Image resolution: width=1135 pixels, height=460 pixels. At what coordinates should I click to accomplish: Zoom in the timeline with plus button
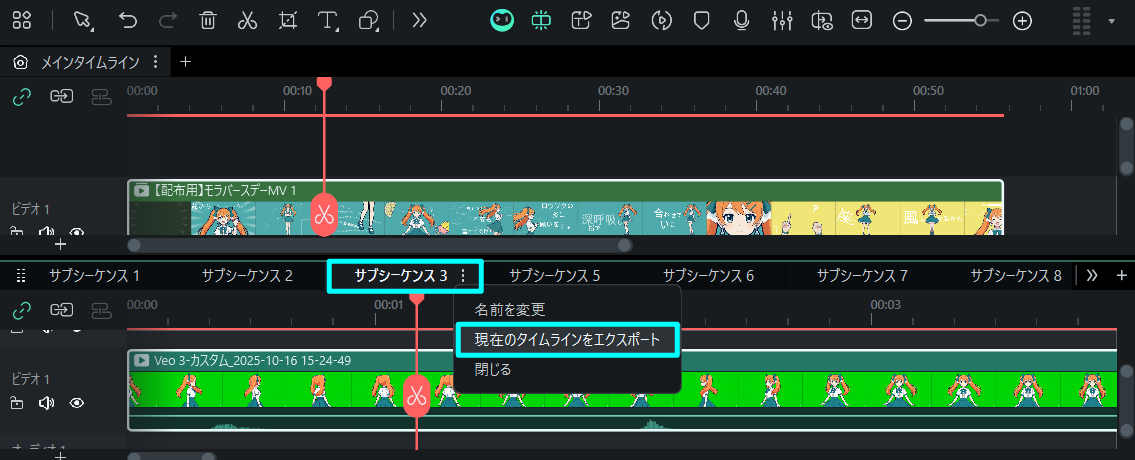pyautogui.click(x=1022, y=20)
